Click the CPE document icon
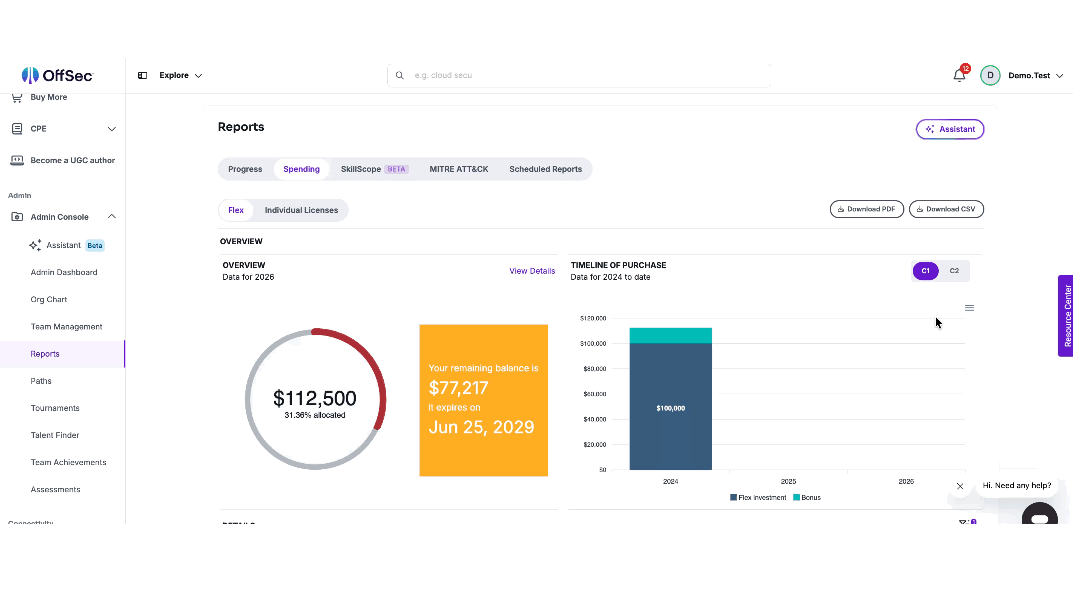1080x608 pixels. [x=17, y=129]
